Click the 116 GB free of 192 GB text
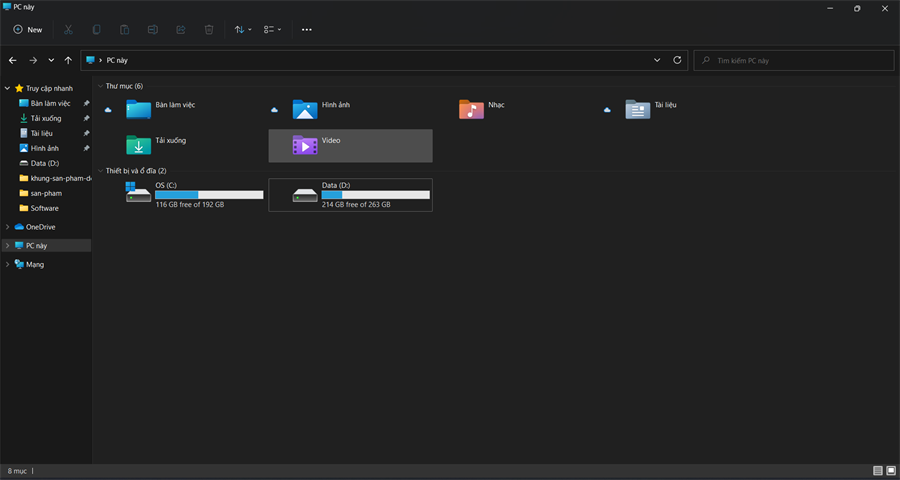This screenshot has width=900, height=480. tap(190, 205)
